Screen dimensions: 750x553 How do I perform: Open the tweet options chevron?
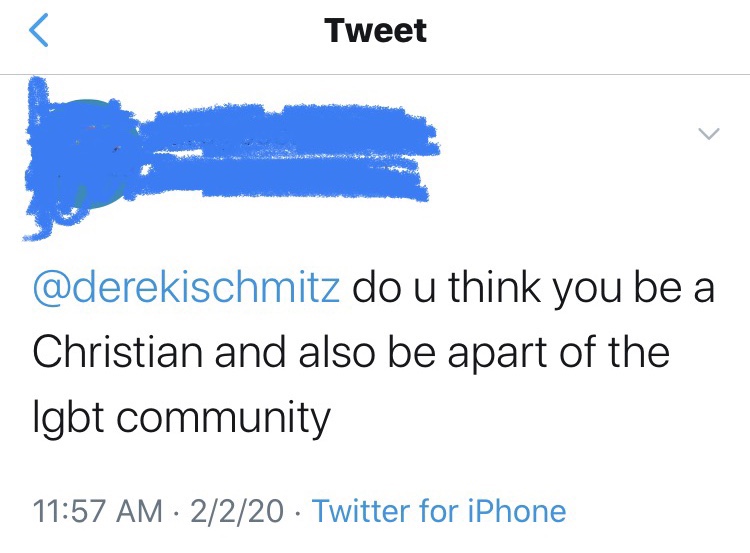[x=708, y=133]
